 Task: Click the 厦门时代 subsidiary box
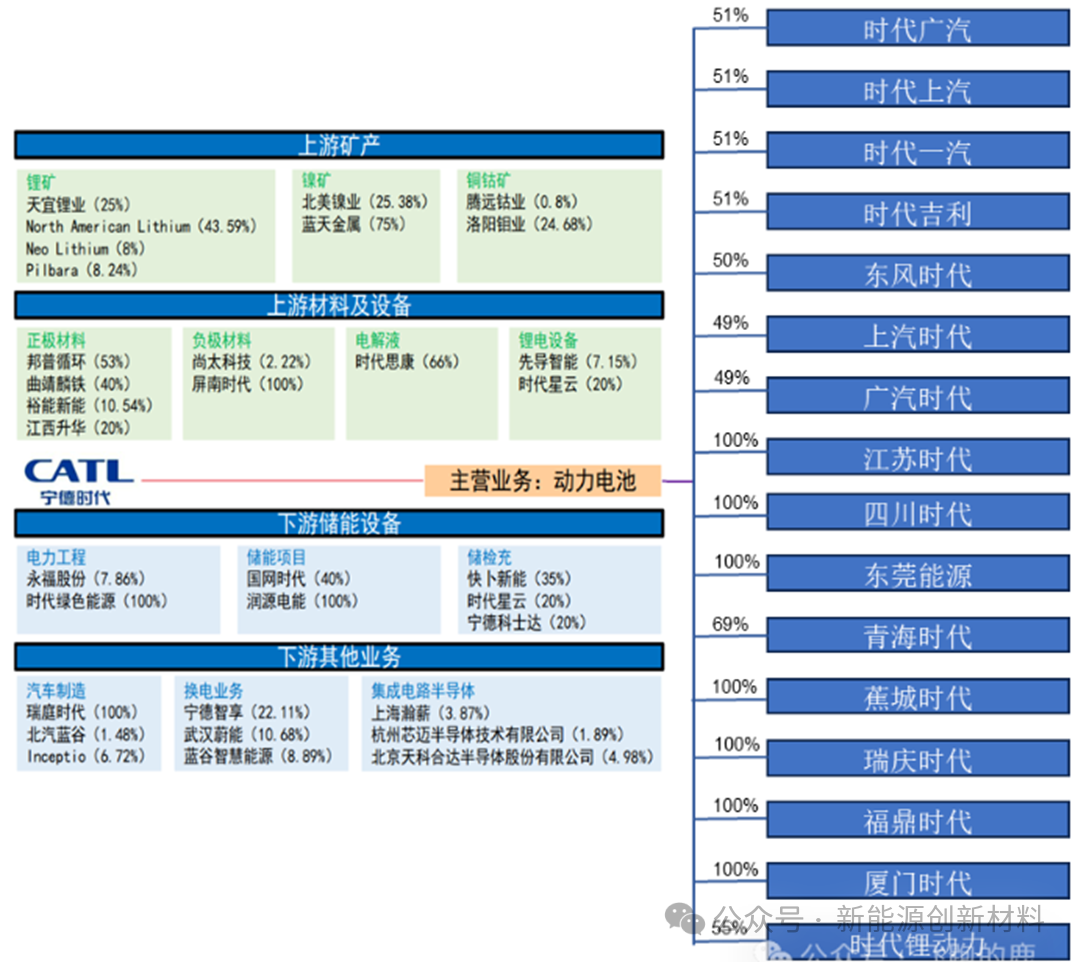pos(918,881)
